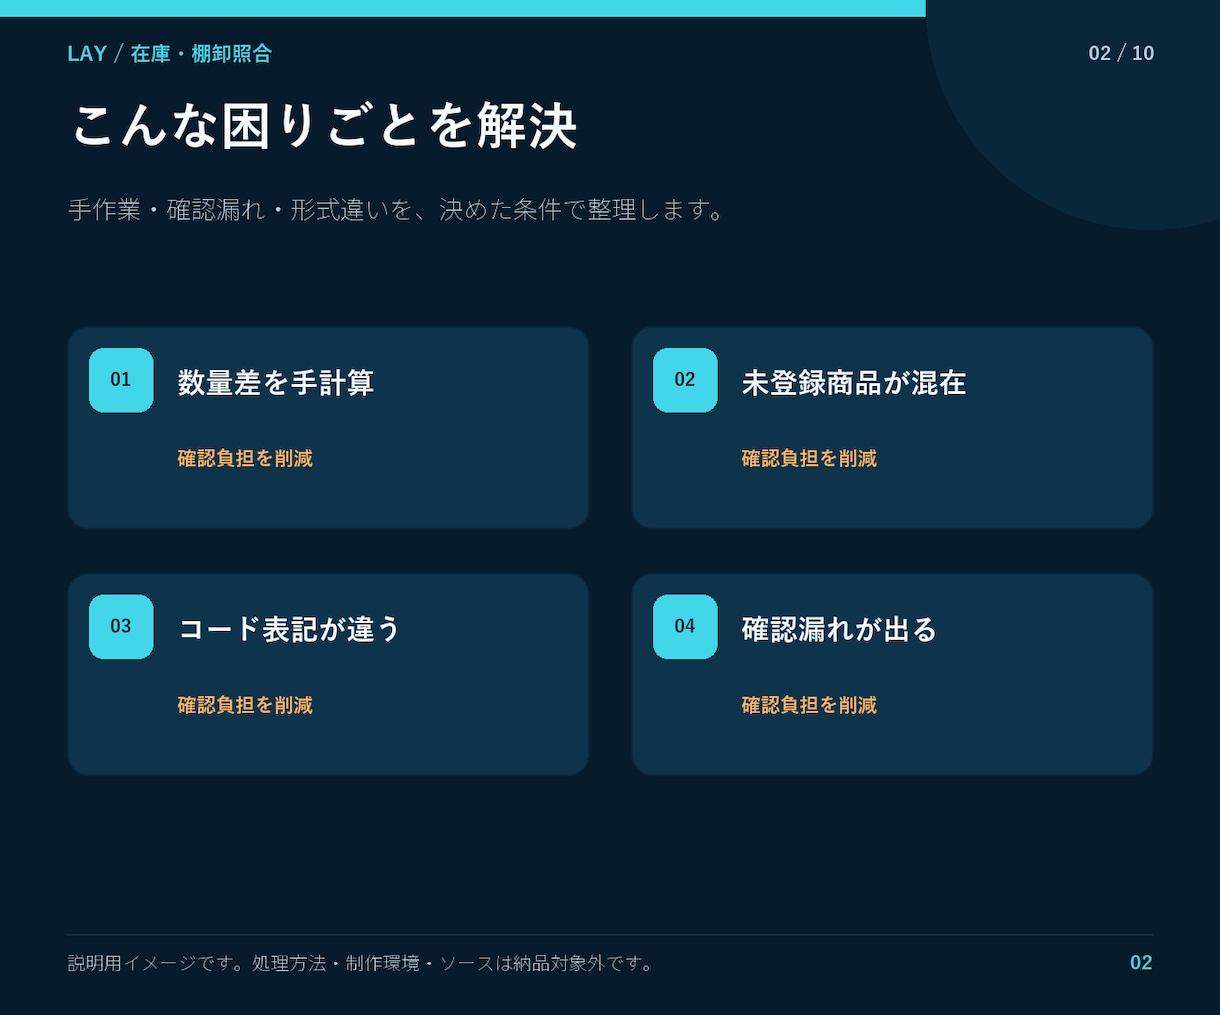Click 確認負担を削減 under 未登録商品が混在
The width and height of the screenshot is (1220, 1015).
coord(809,458)
